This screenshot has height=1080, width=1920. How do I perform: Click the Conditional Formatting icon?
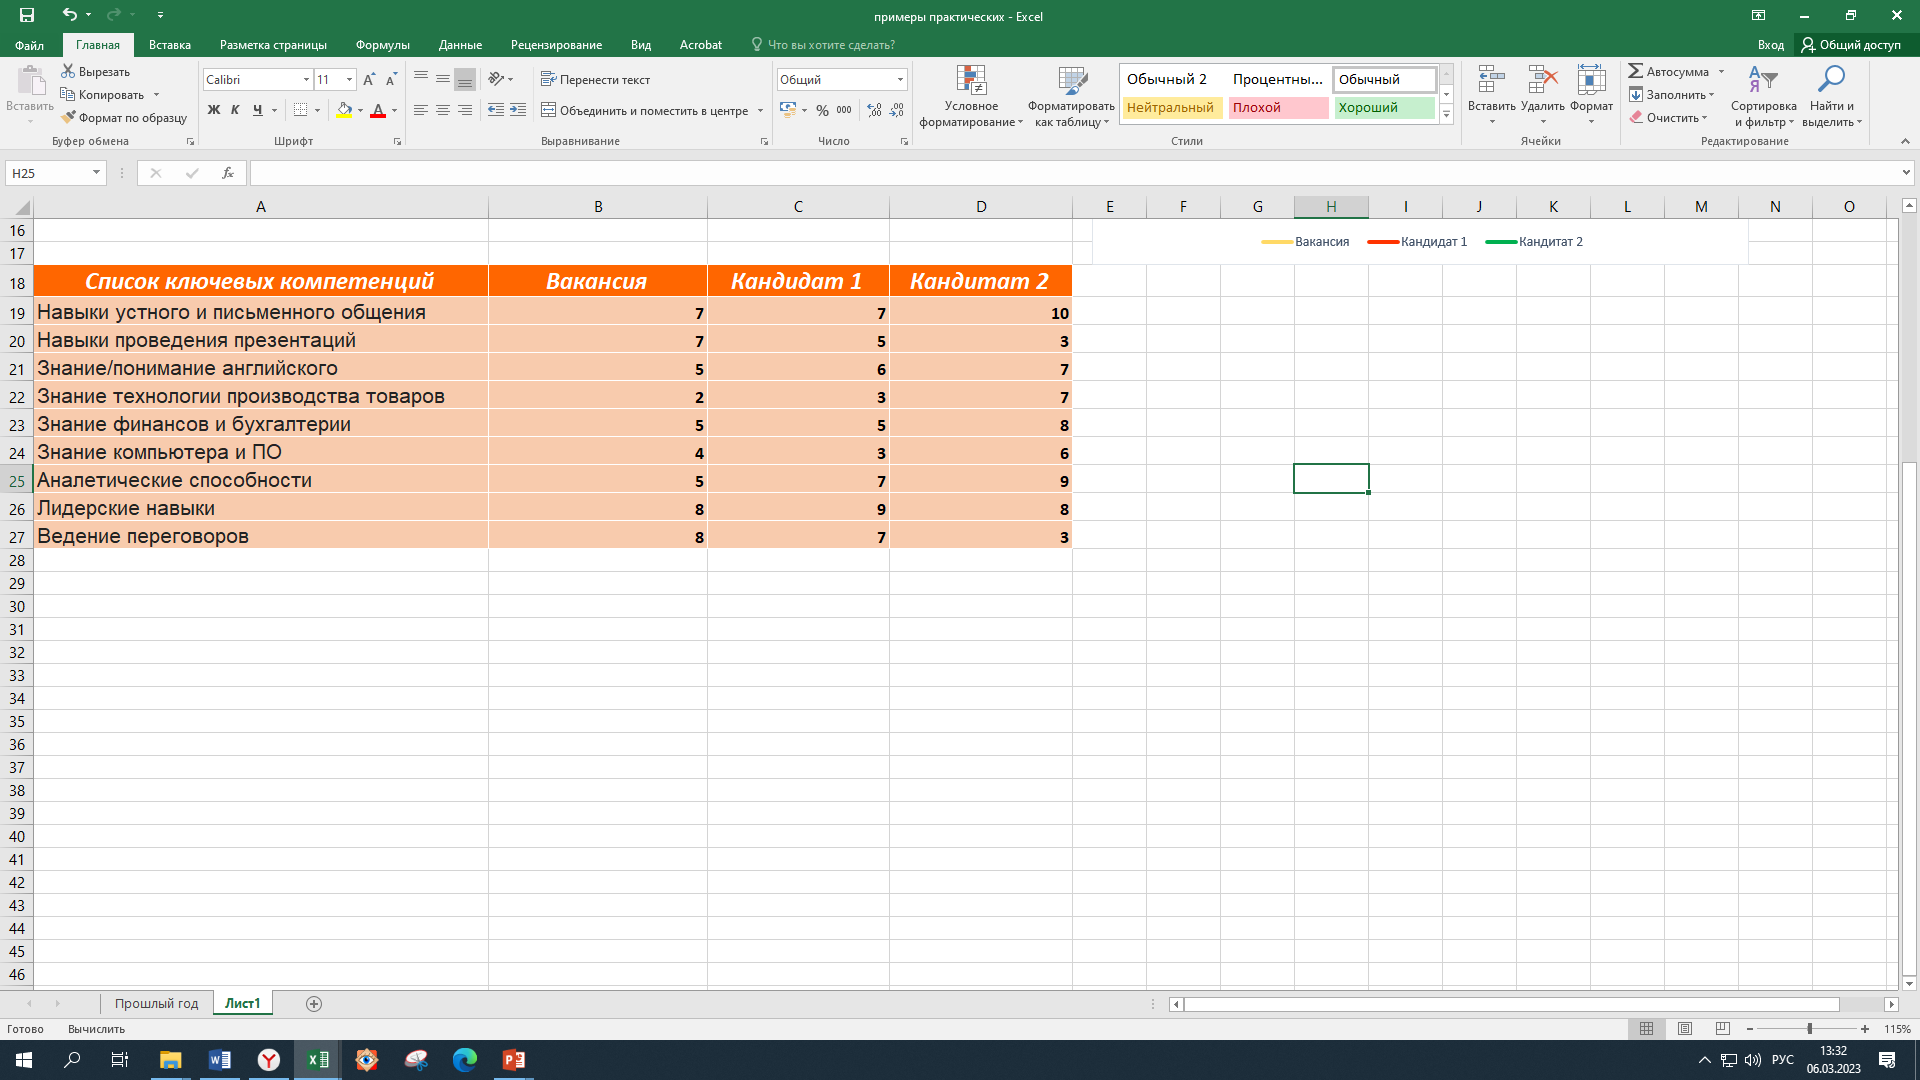[970, 82]
